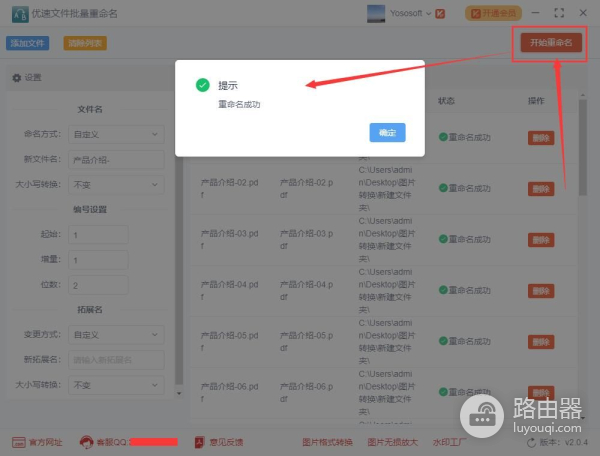Click the 新文件名 input field

point(116,160)
